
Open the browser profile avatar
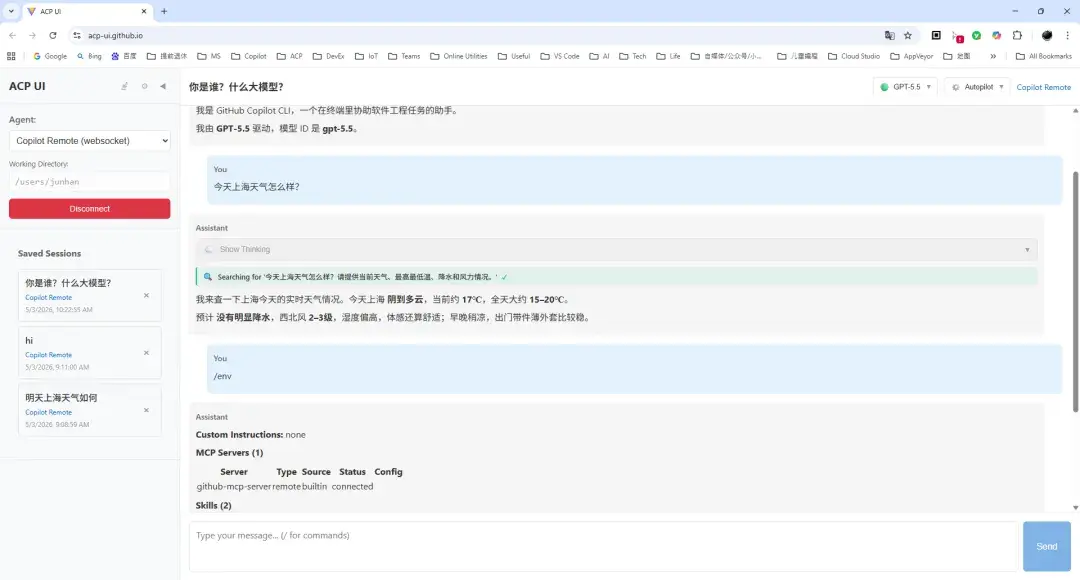(x=1047, y=35)
